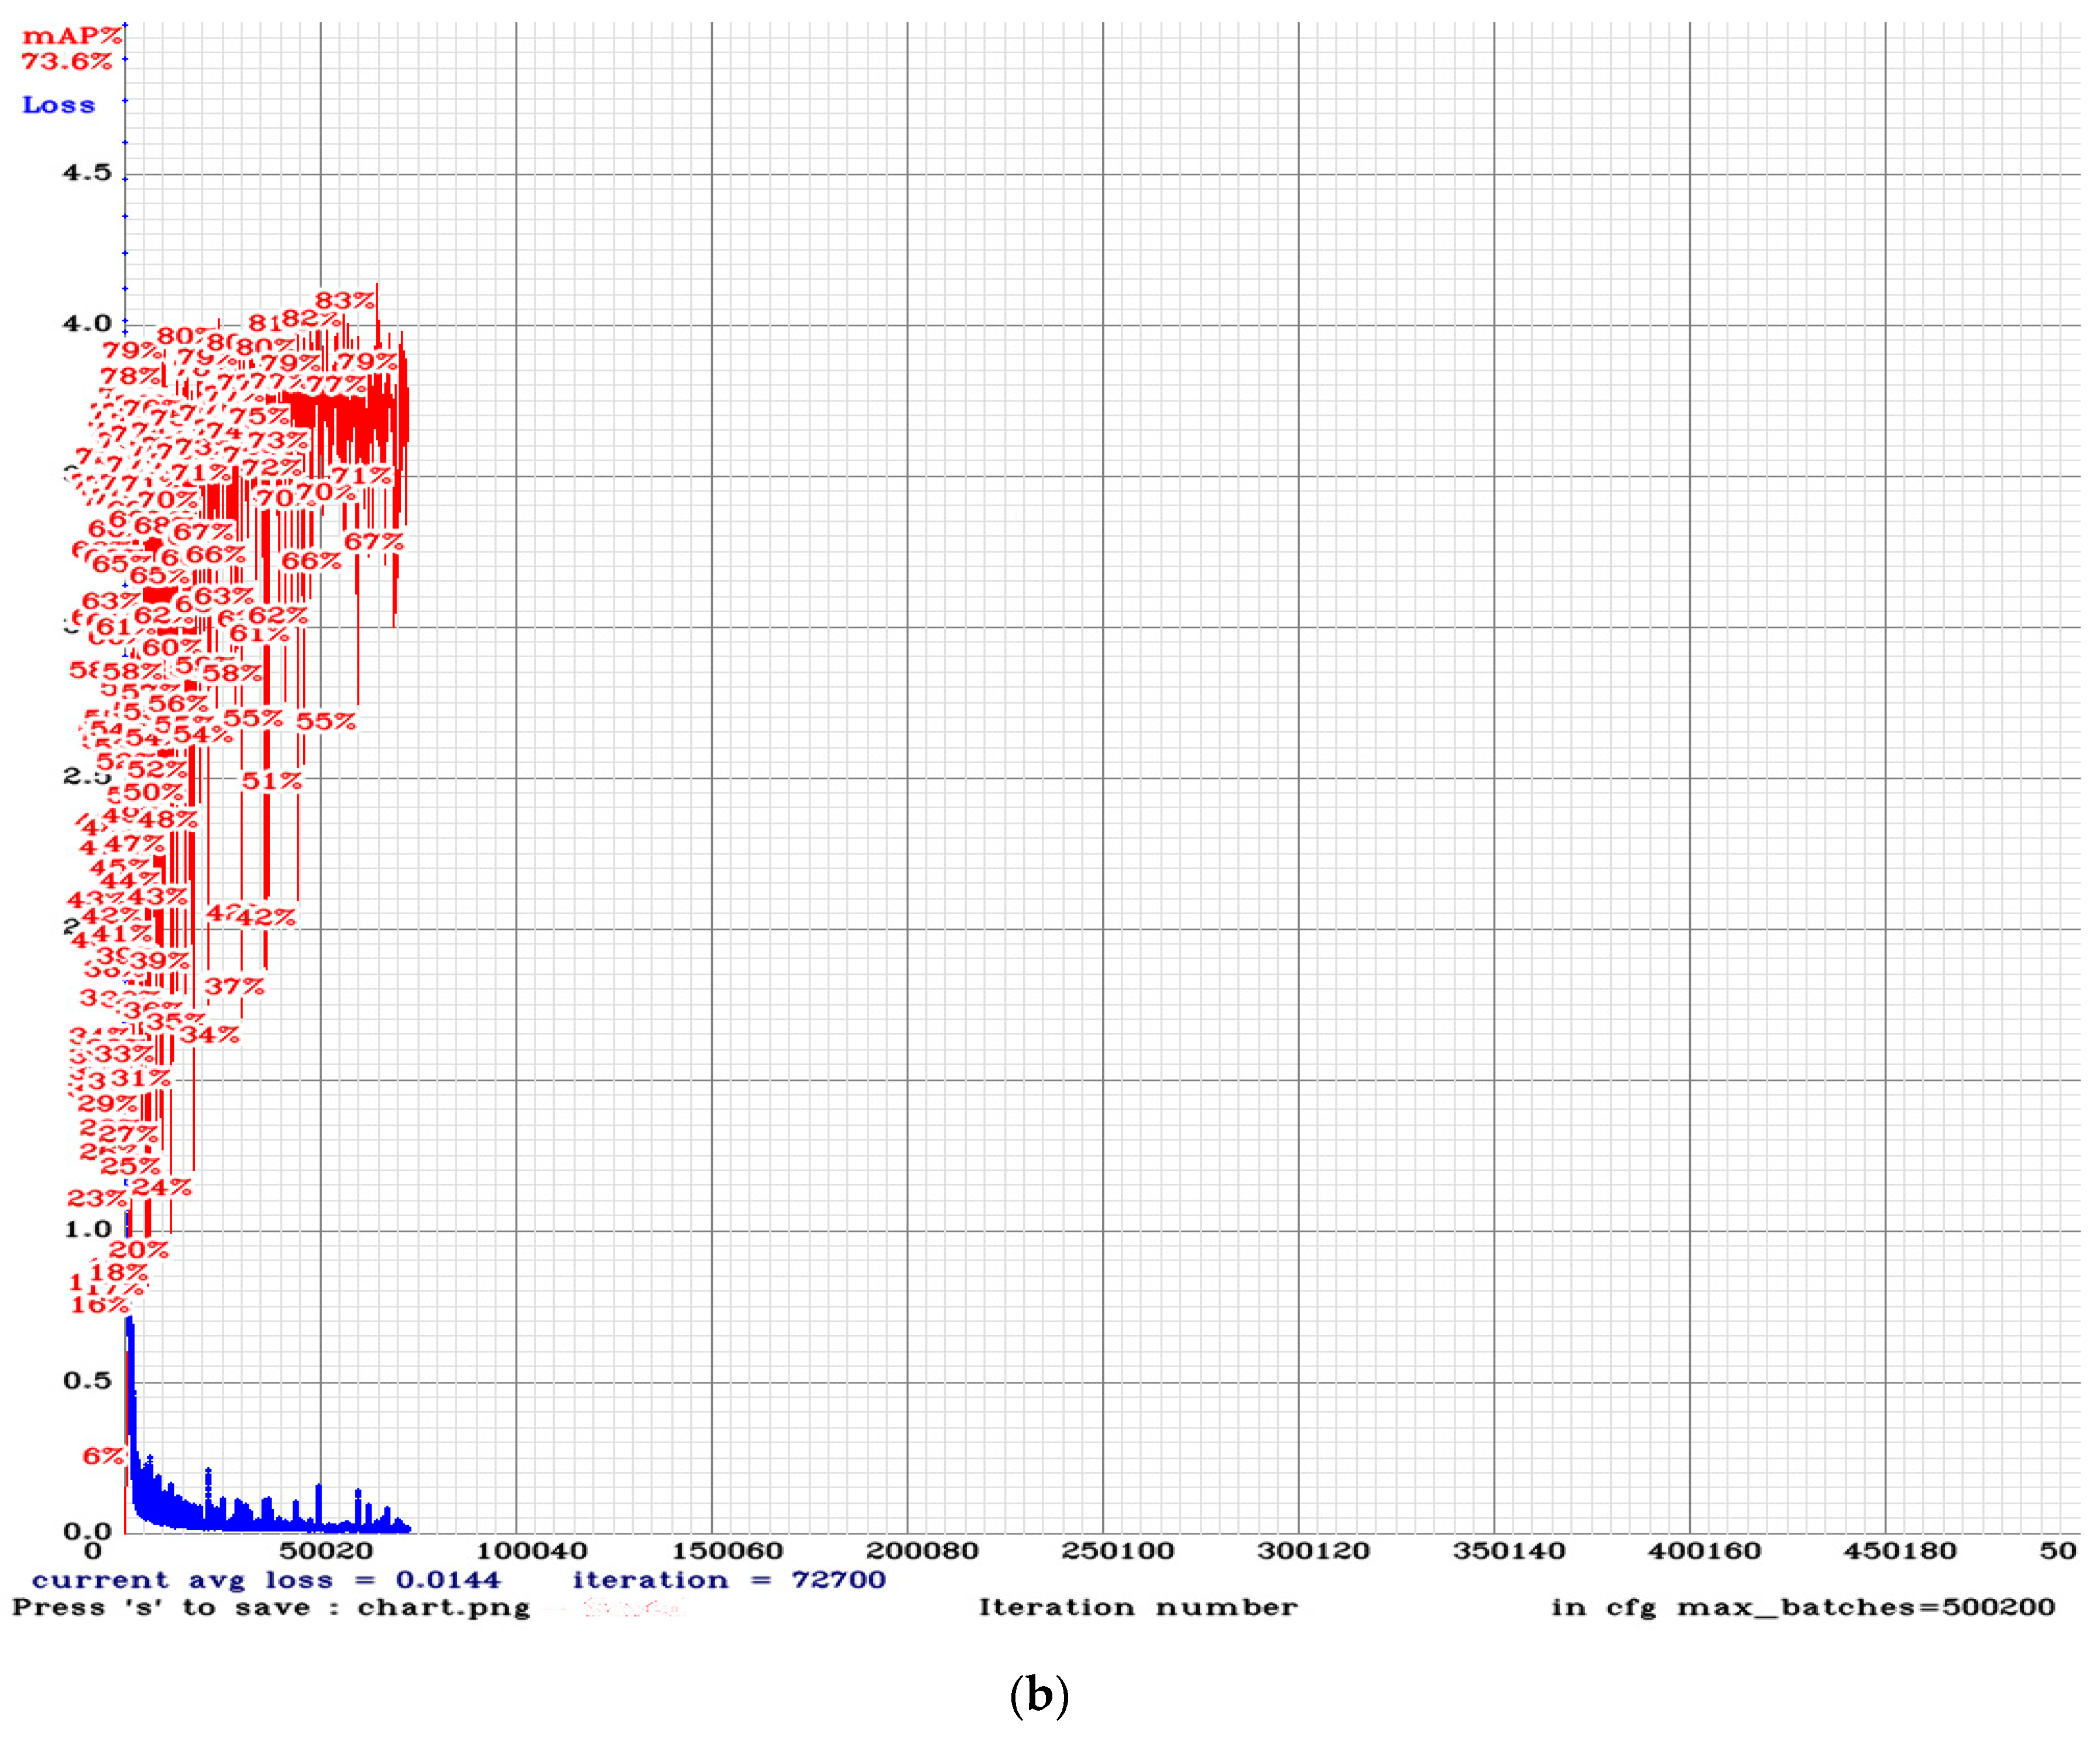The image size is (2100, 1737).
Task: Click the 4.5 y-axis tick label
Action: 87,173
